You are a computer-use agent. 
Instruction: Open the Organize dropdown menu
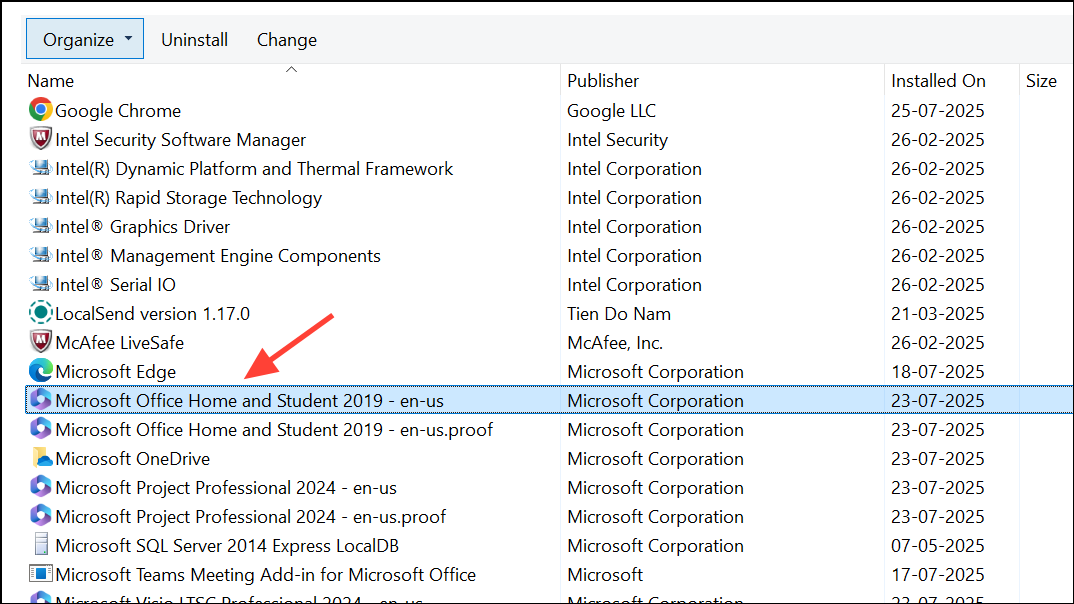tap(85, 39)
